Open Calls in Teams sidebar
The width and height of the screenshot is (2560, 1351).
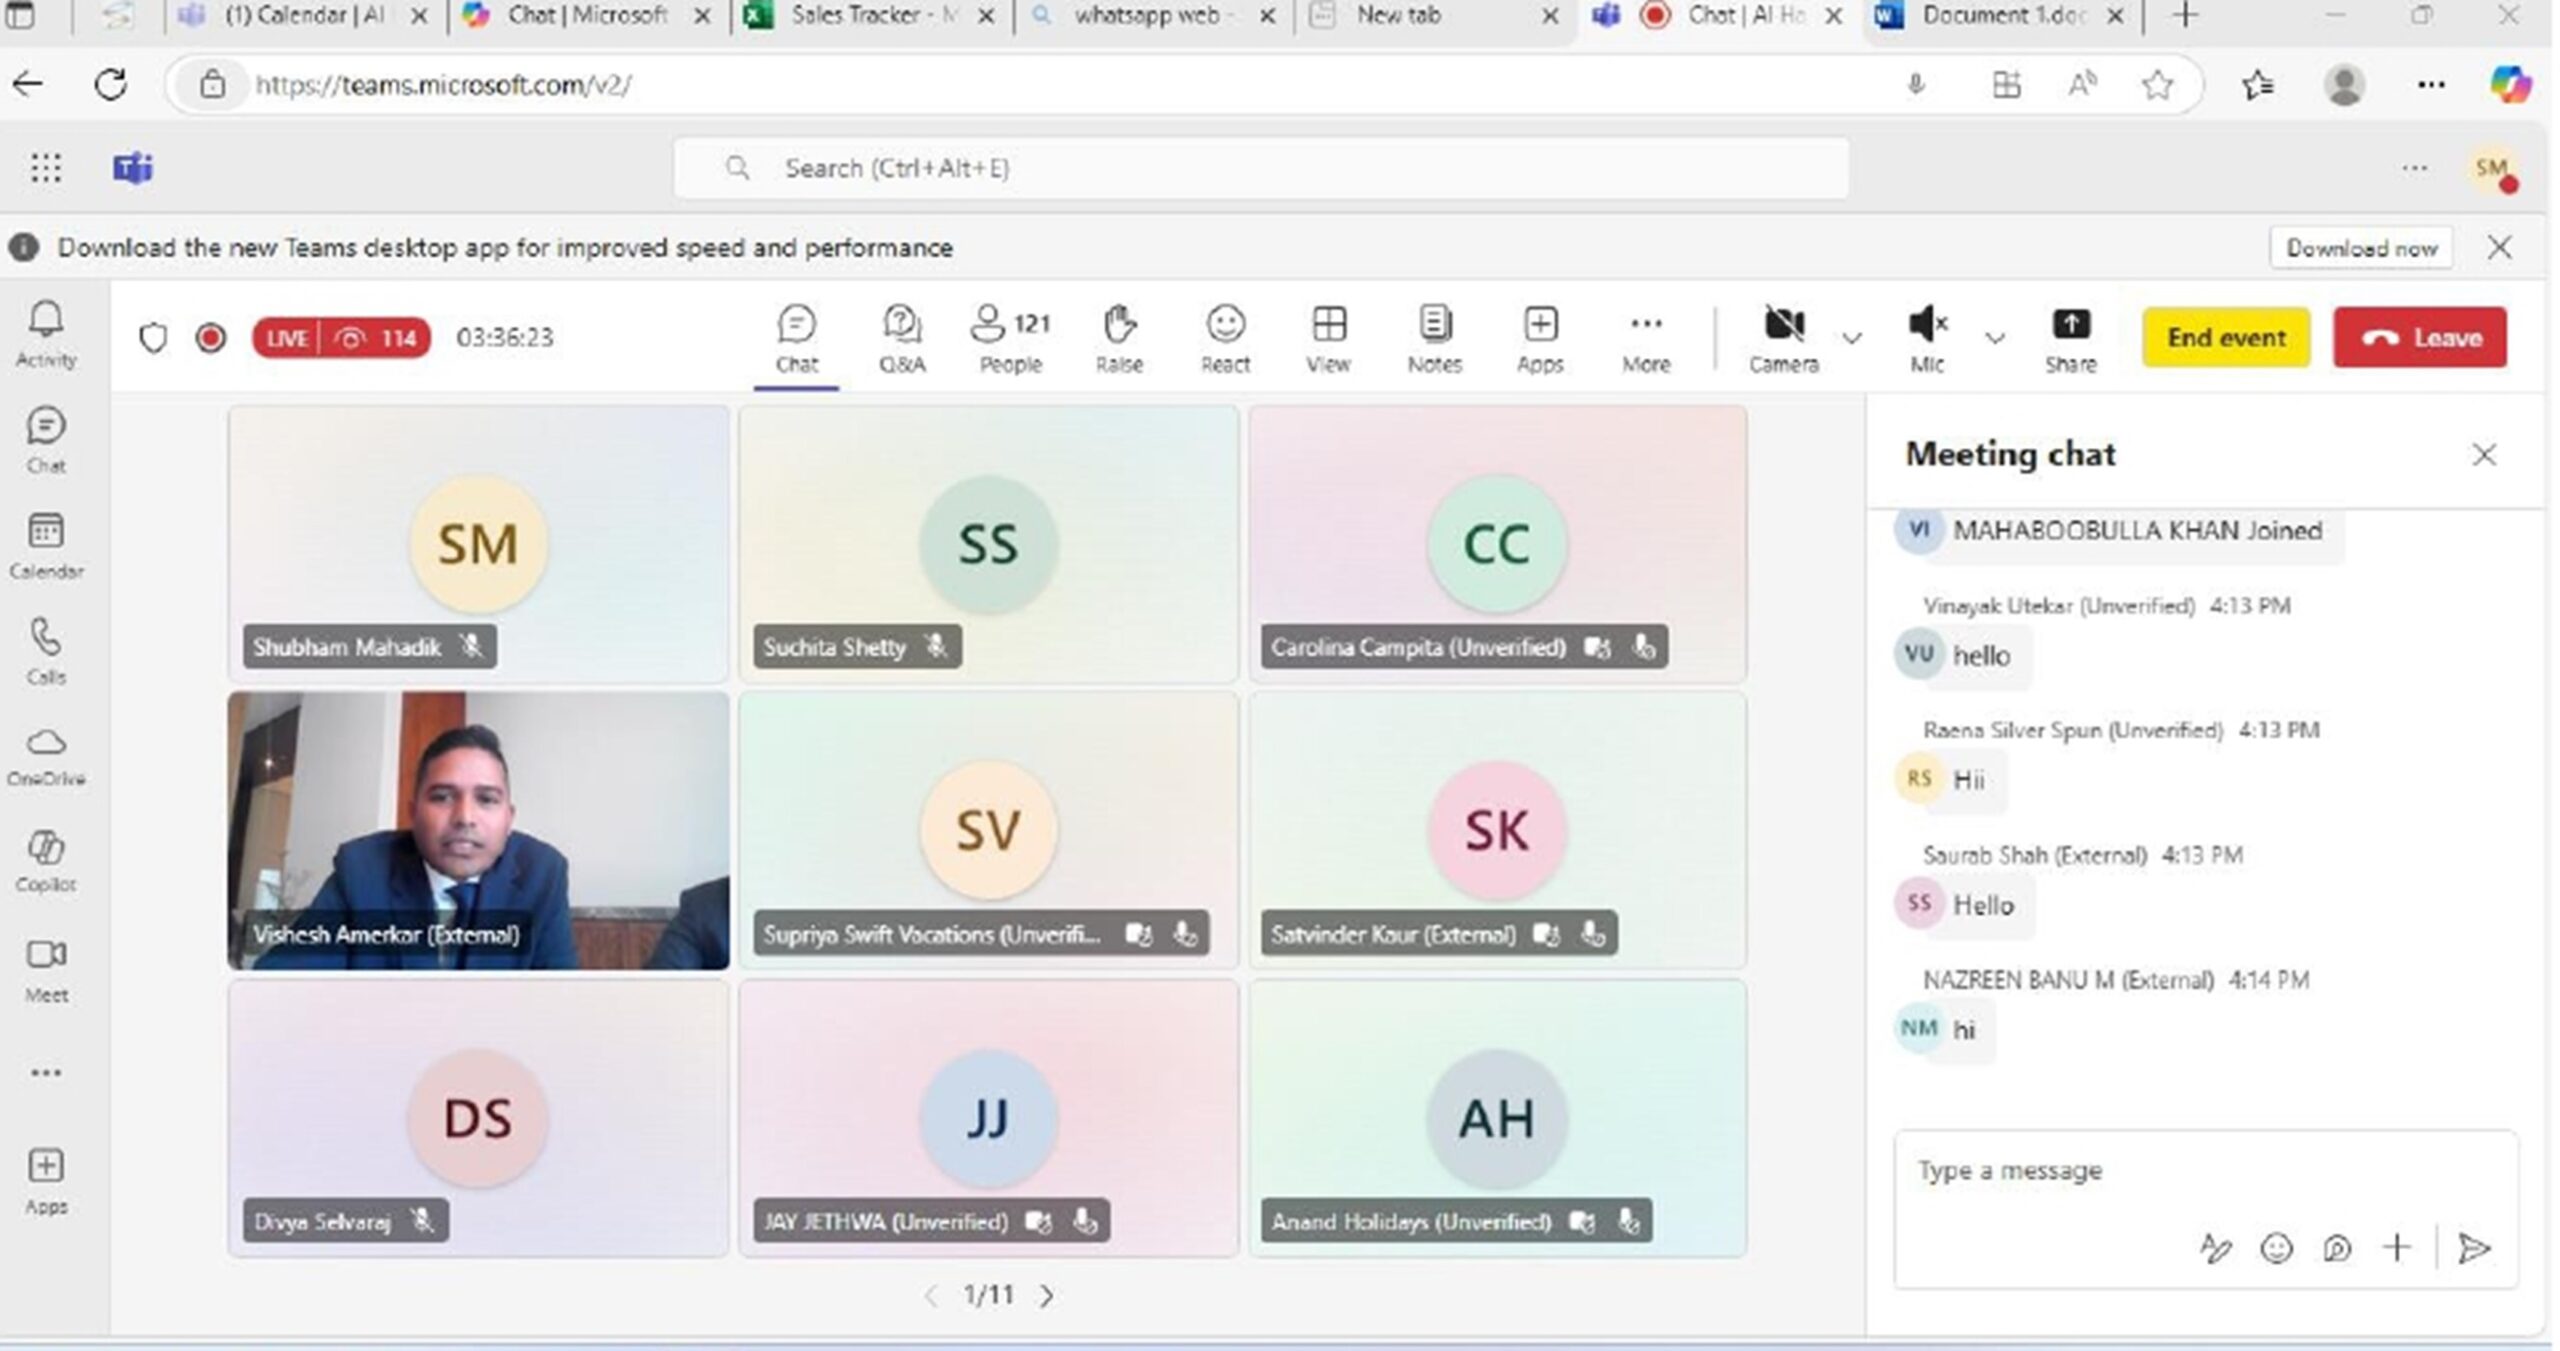point(46,651)
